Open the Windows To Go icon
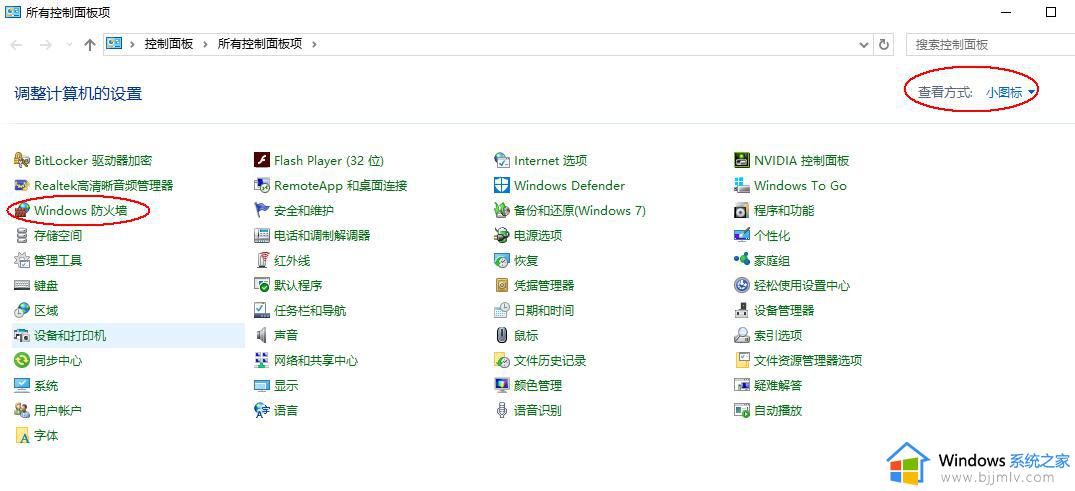The height and width of the screenshot is (491, 1075). click(x=742, y=185)
